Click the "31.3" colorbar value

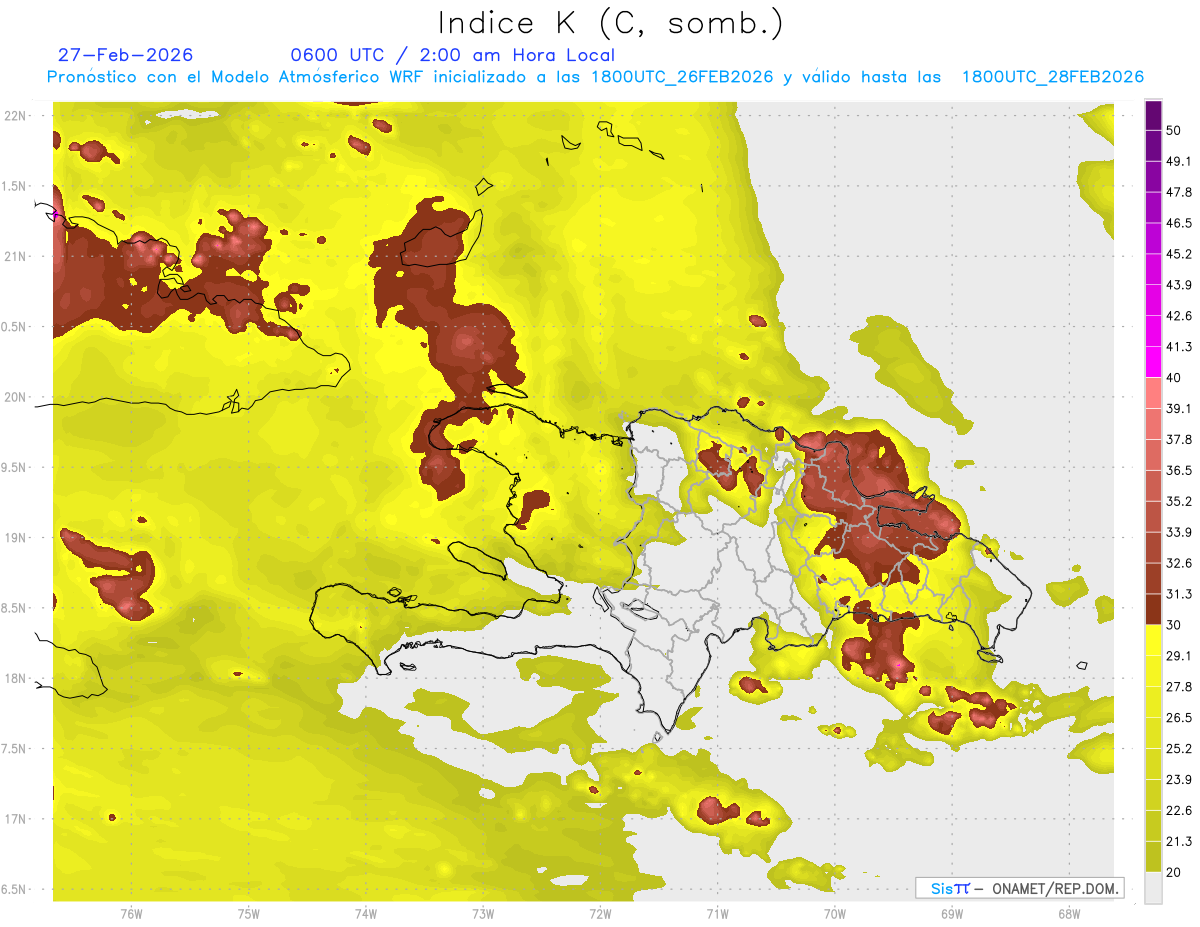pos(1179,594)
